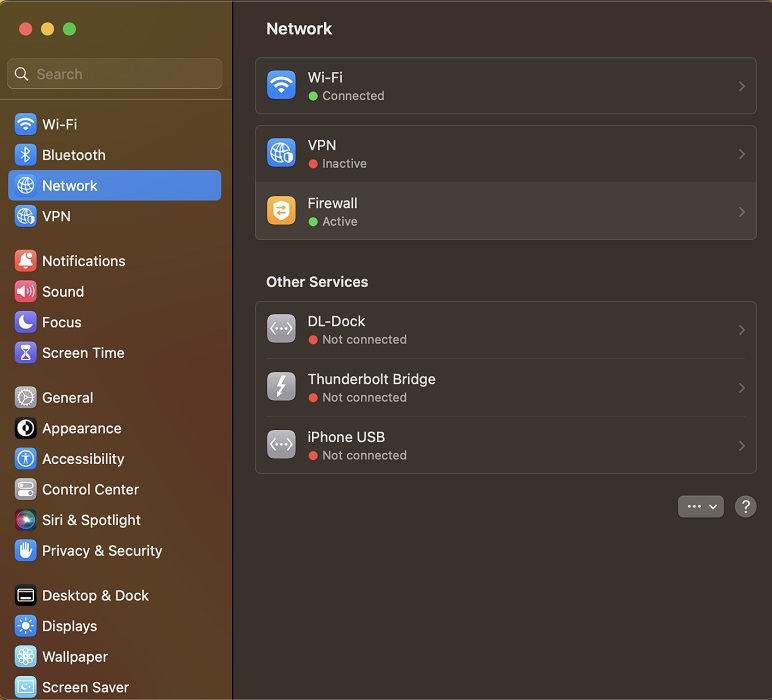Click the help question mark button
This screenshot has height=700, width=772.
pyautogui.click(x=745, y=507)
